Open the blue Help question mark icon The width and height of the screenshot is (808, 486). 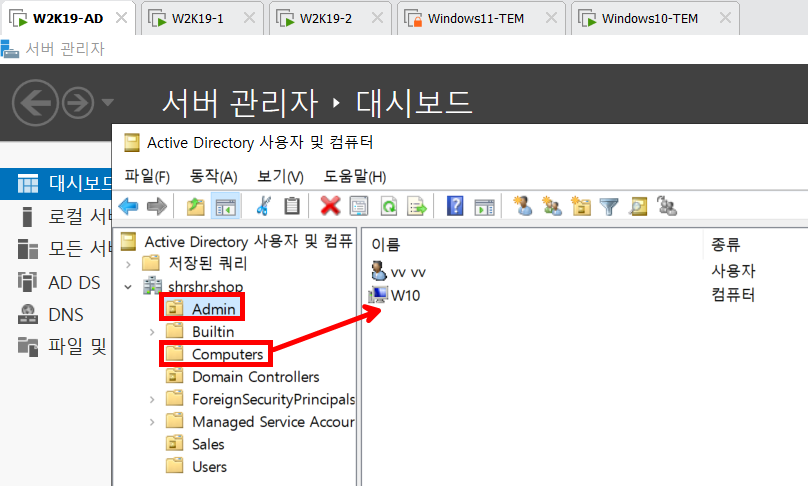[x=454, y=206]
